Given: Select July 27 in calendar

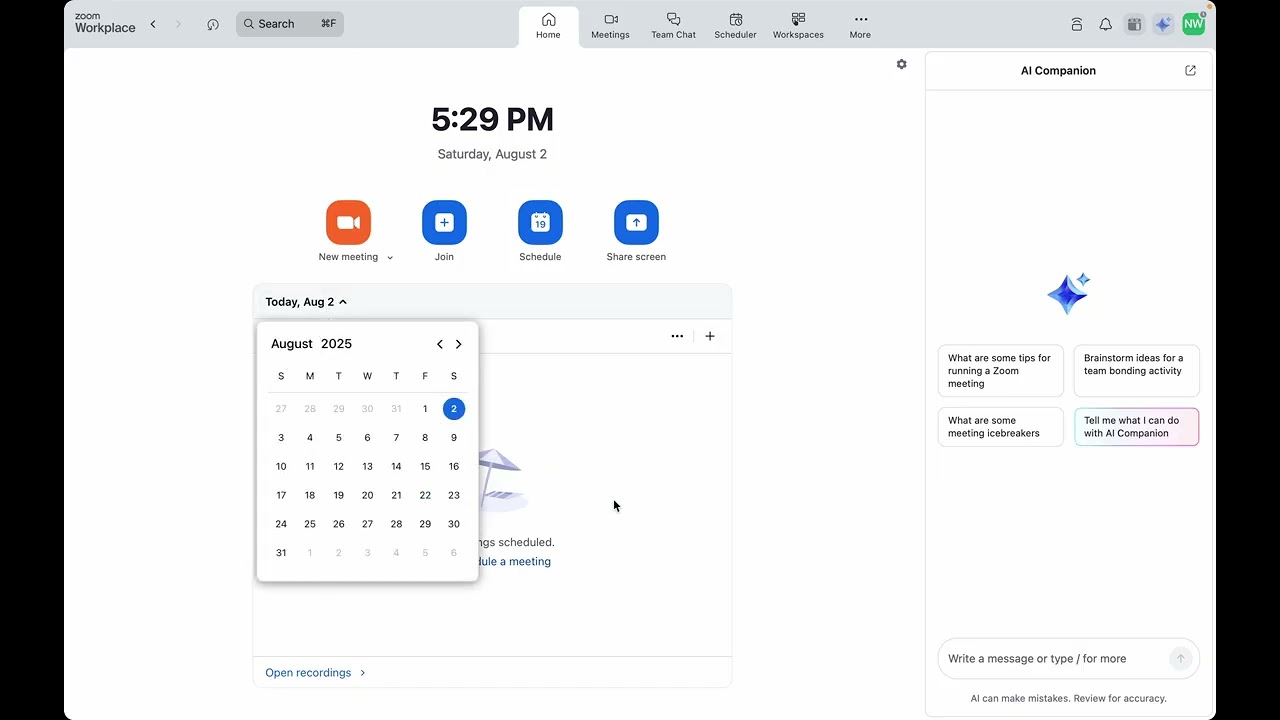Looking at the screenshot, I should [281, 408].
